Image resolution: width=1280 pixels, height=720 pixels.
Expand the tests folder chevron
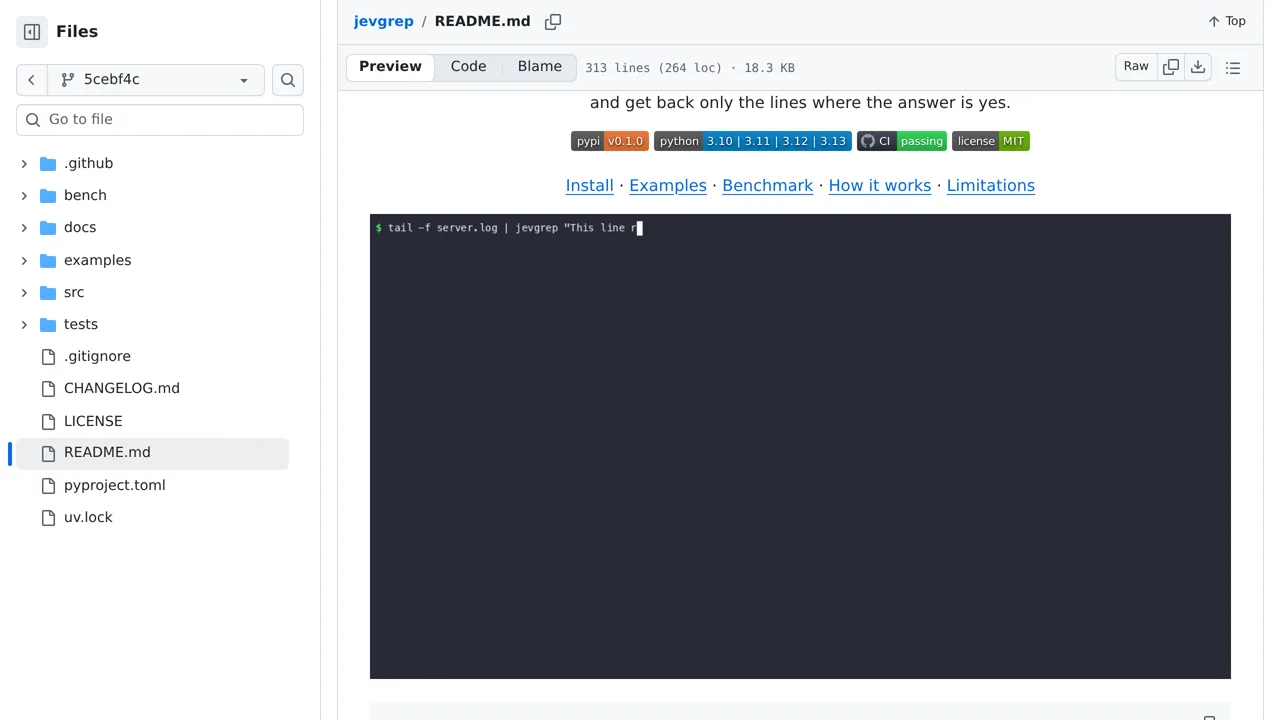click(24, 325)
